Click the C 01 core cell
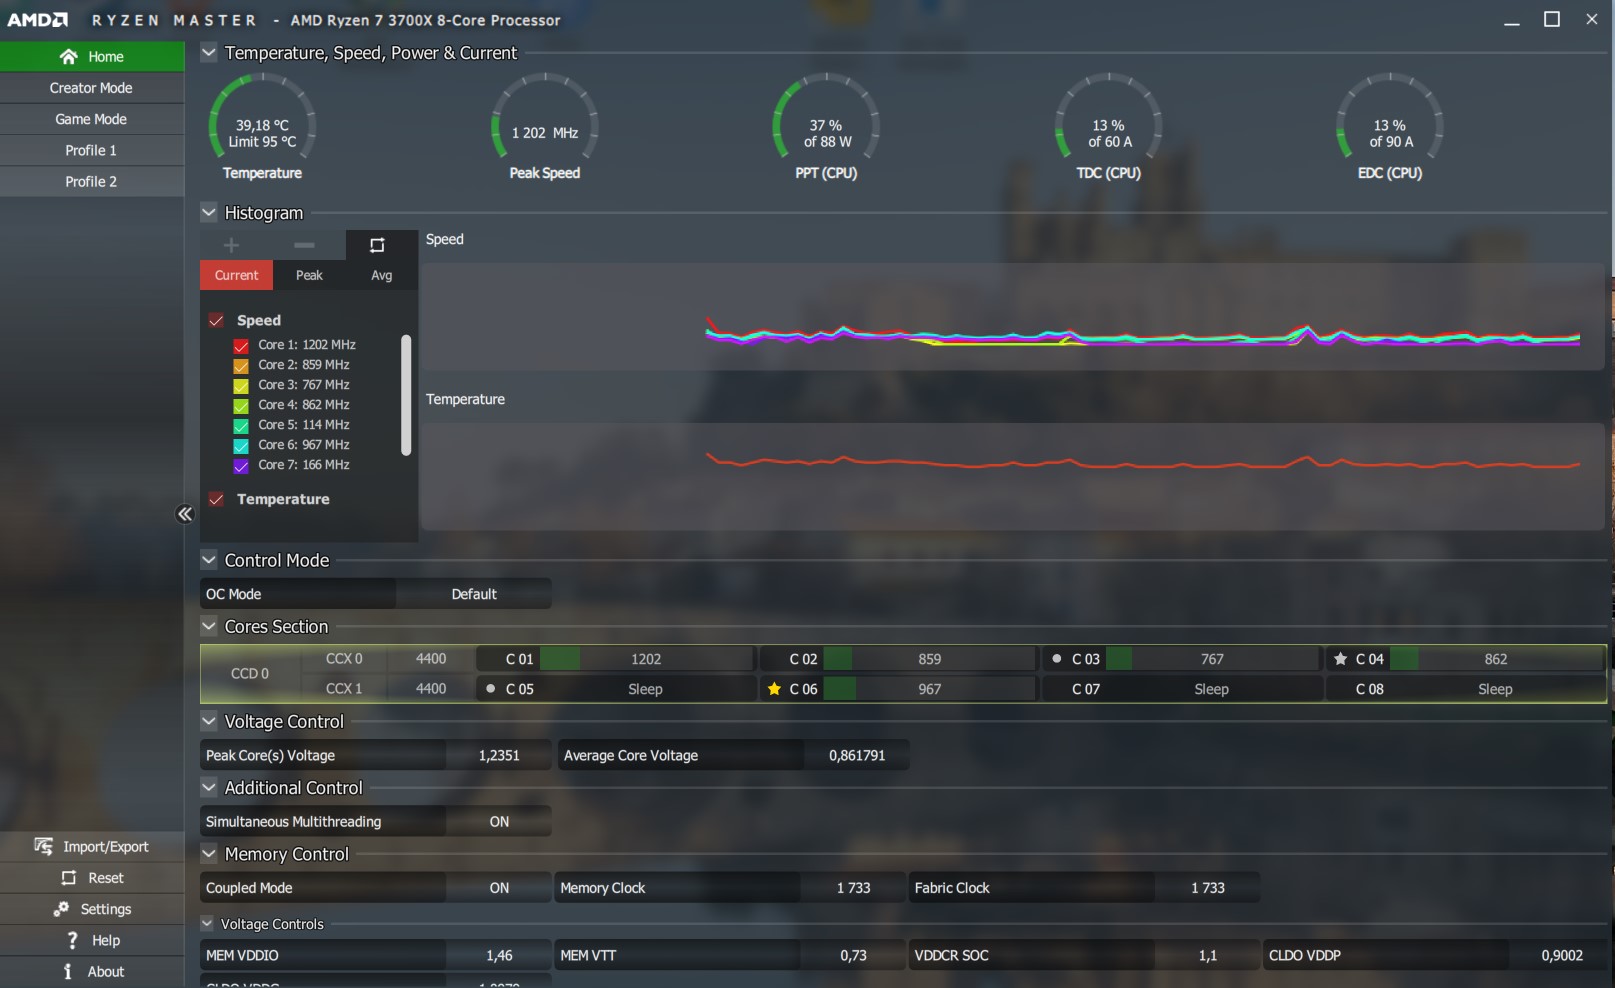The image size is (1615, 988). point(615,659)
